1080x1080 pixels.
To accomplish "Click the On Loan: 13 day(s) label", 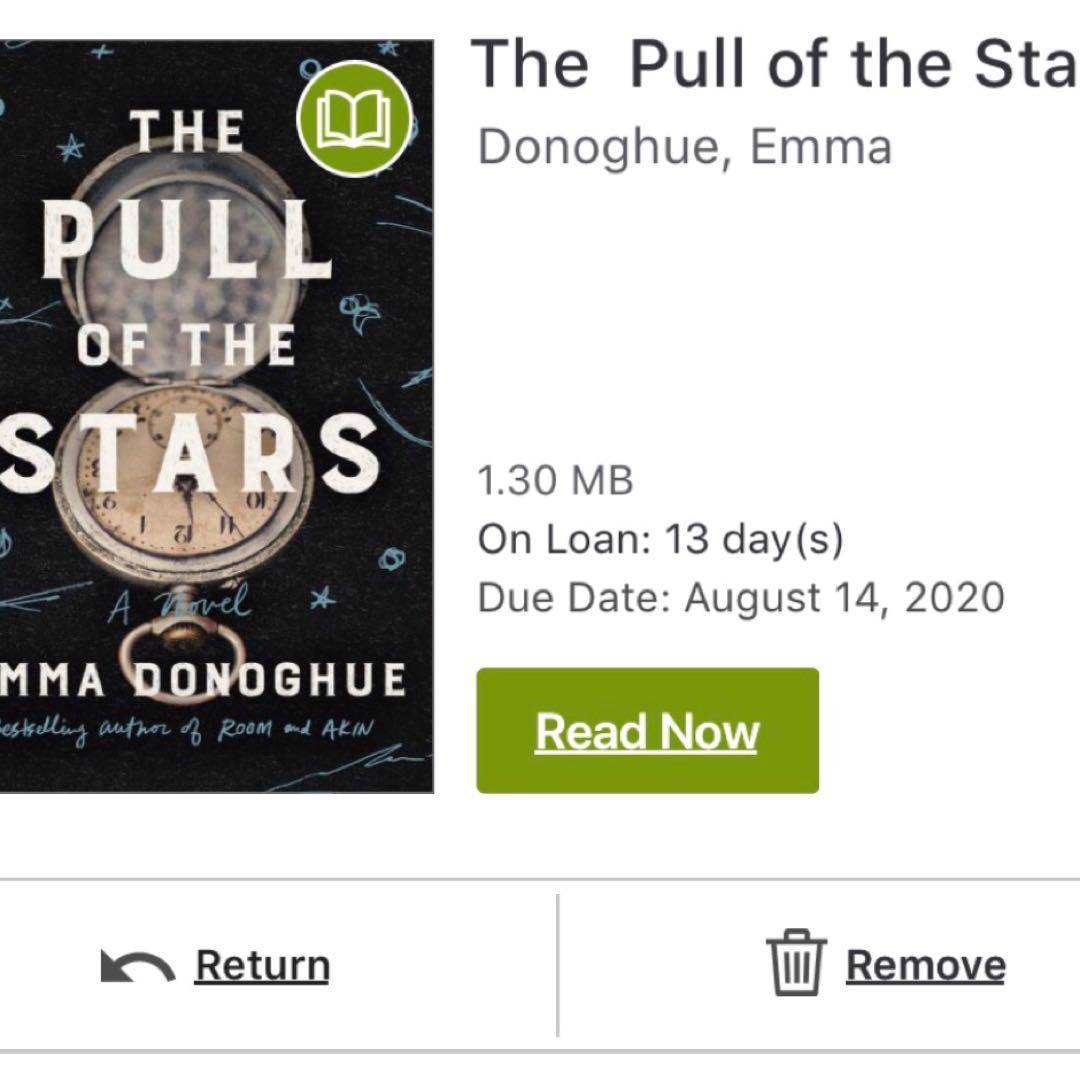I will [x=660, y=540].
